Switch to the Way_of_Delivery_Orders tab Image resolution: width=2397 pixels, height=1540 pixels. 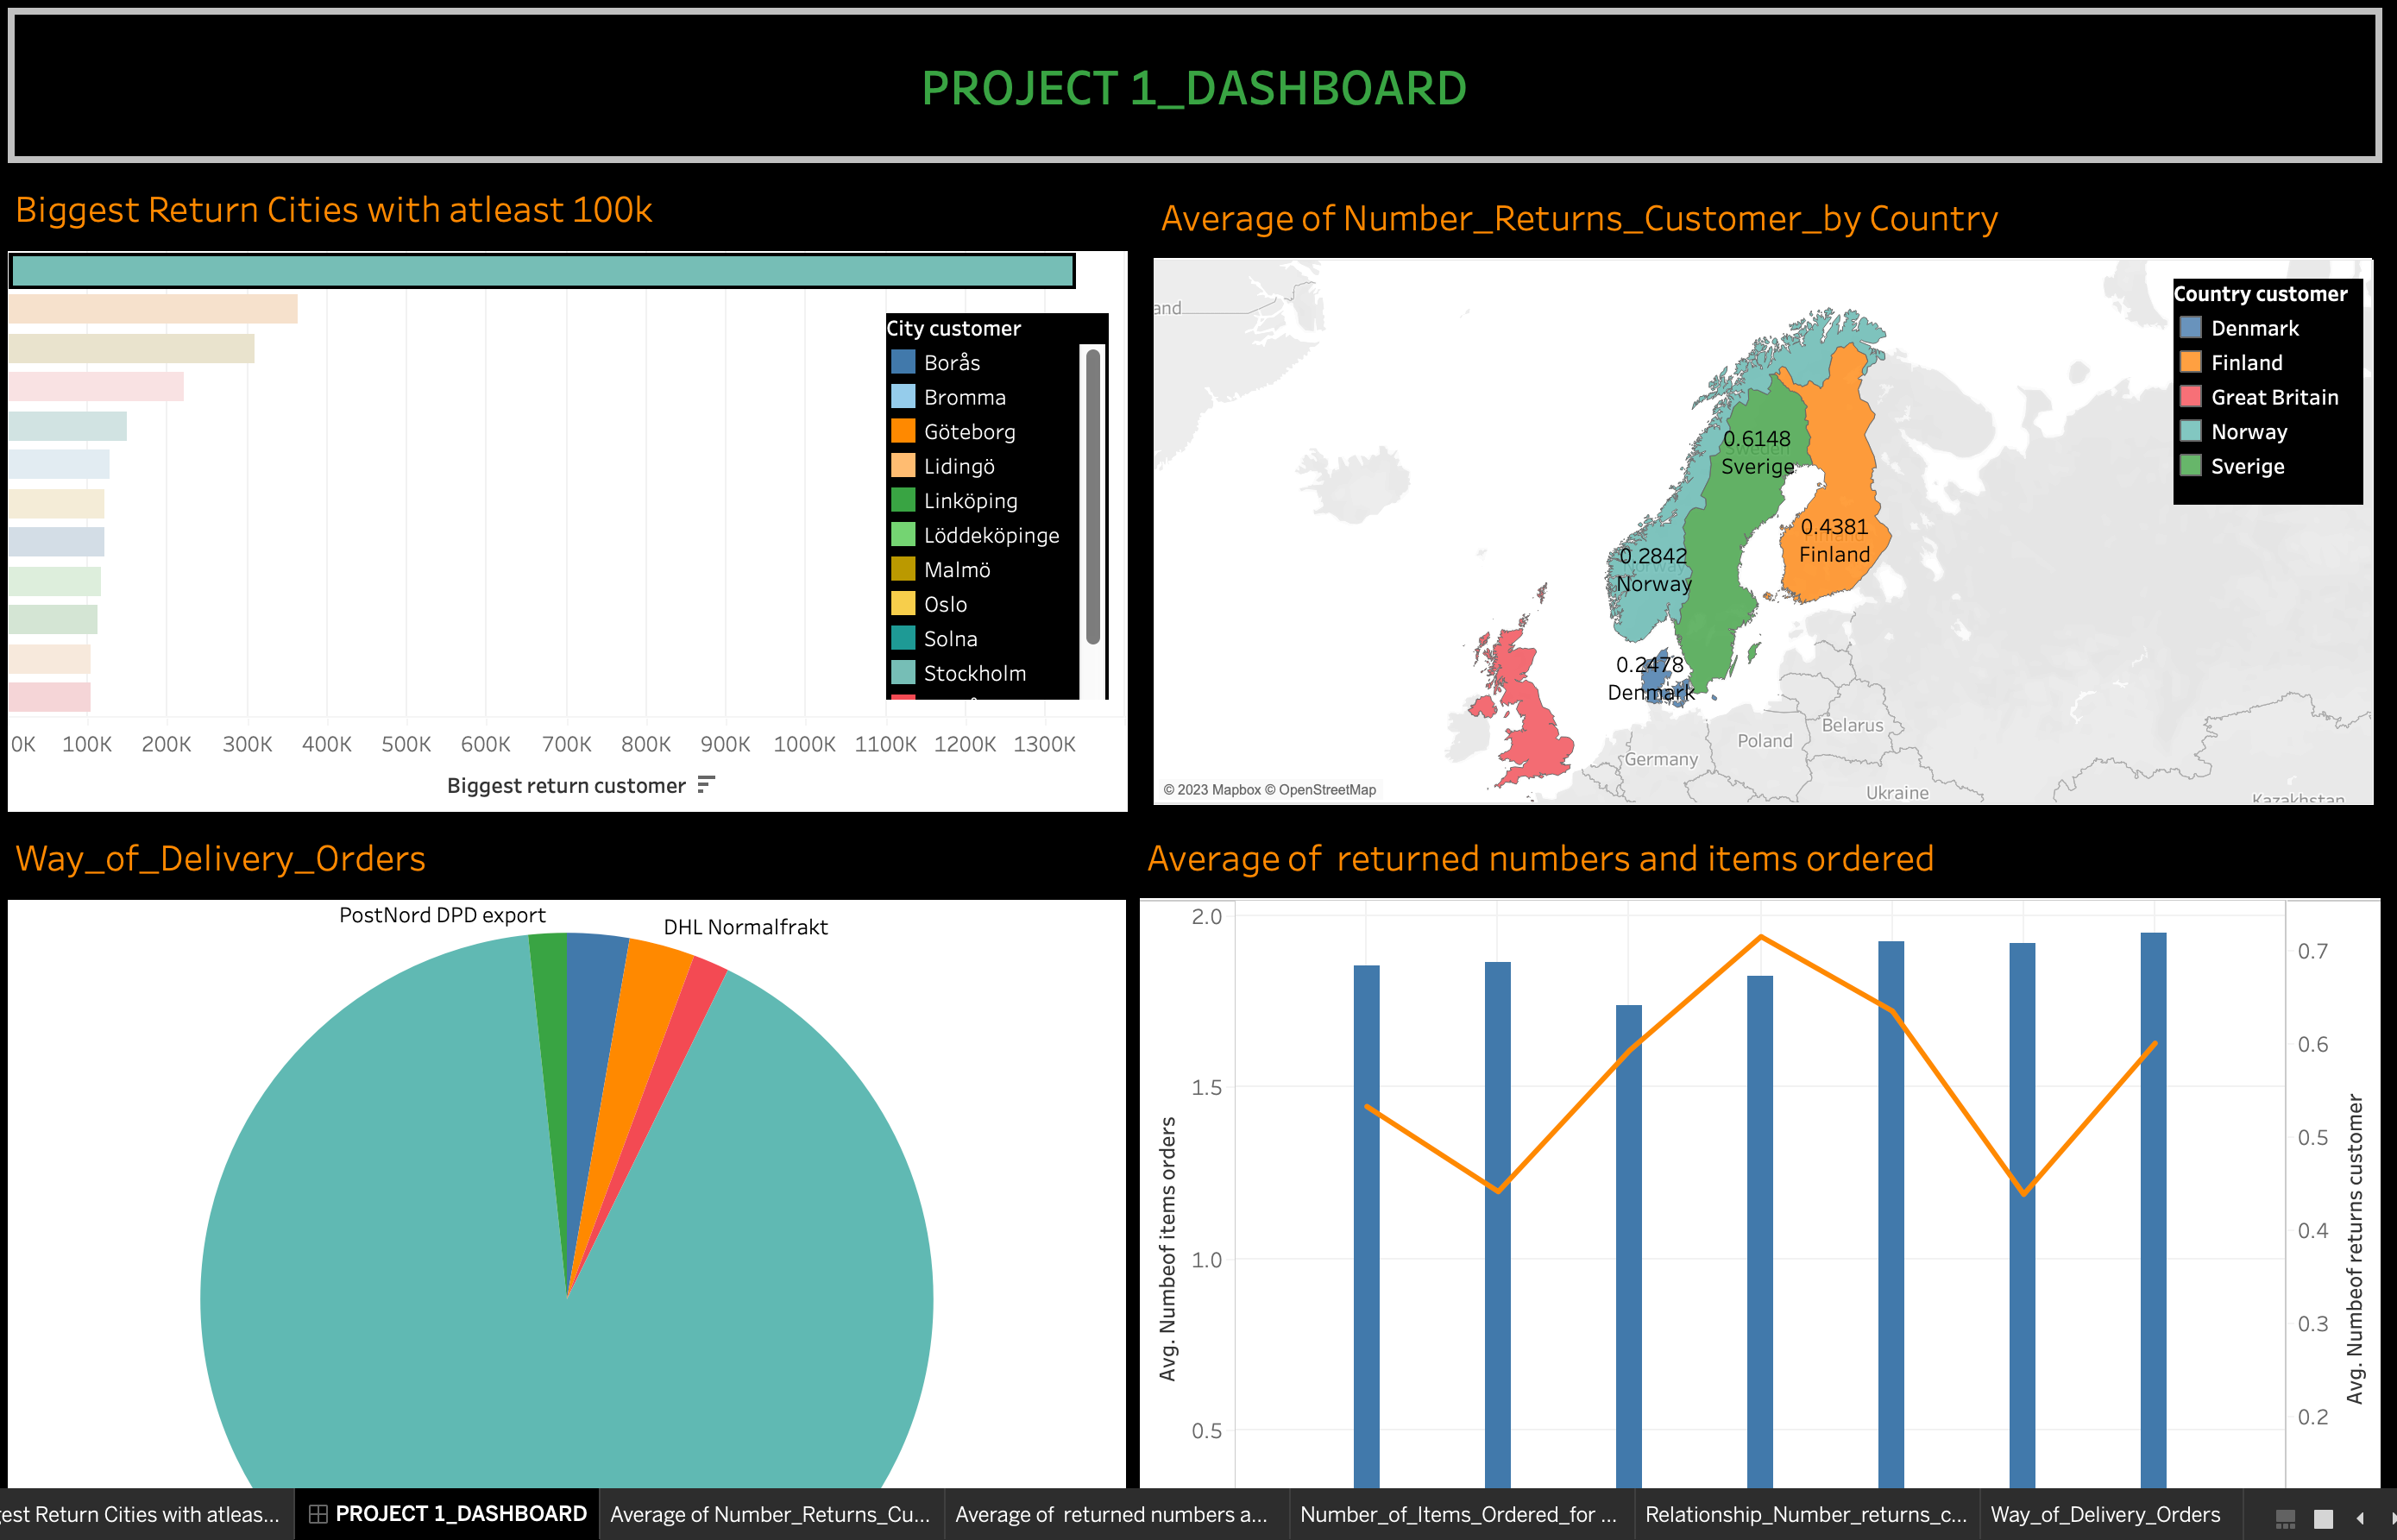[x=2105, y=1514]
